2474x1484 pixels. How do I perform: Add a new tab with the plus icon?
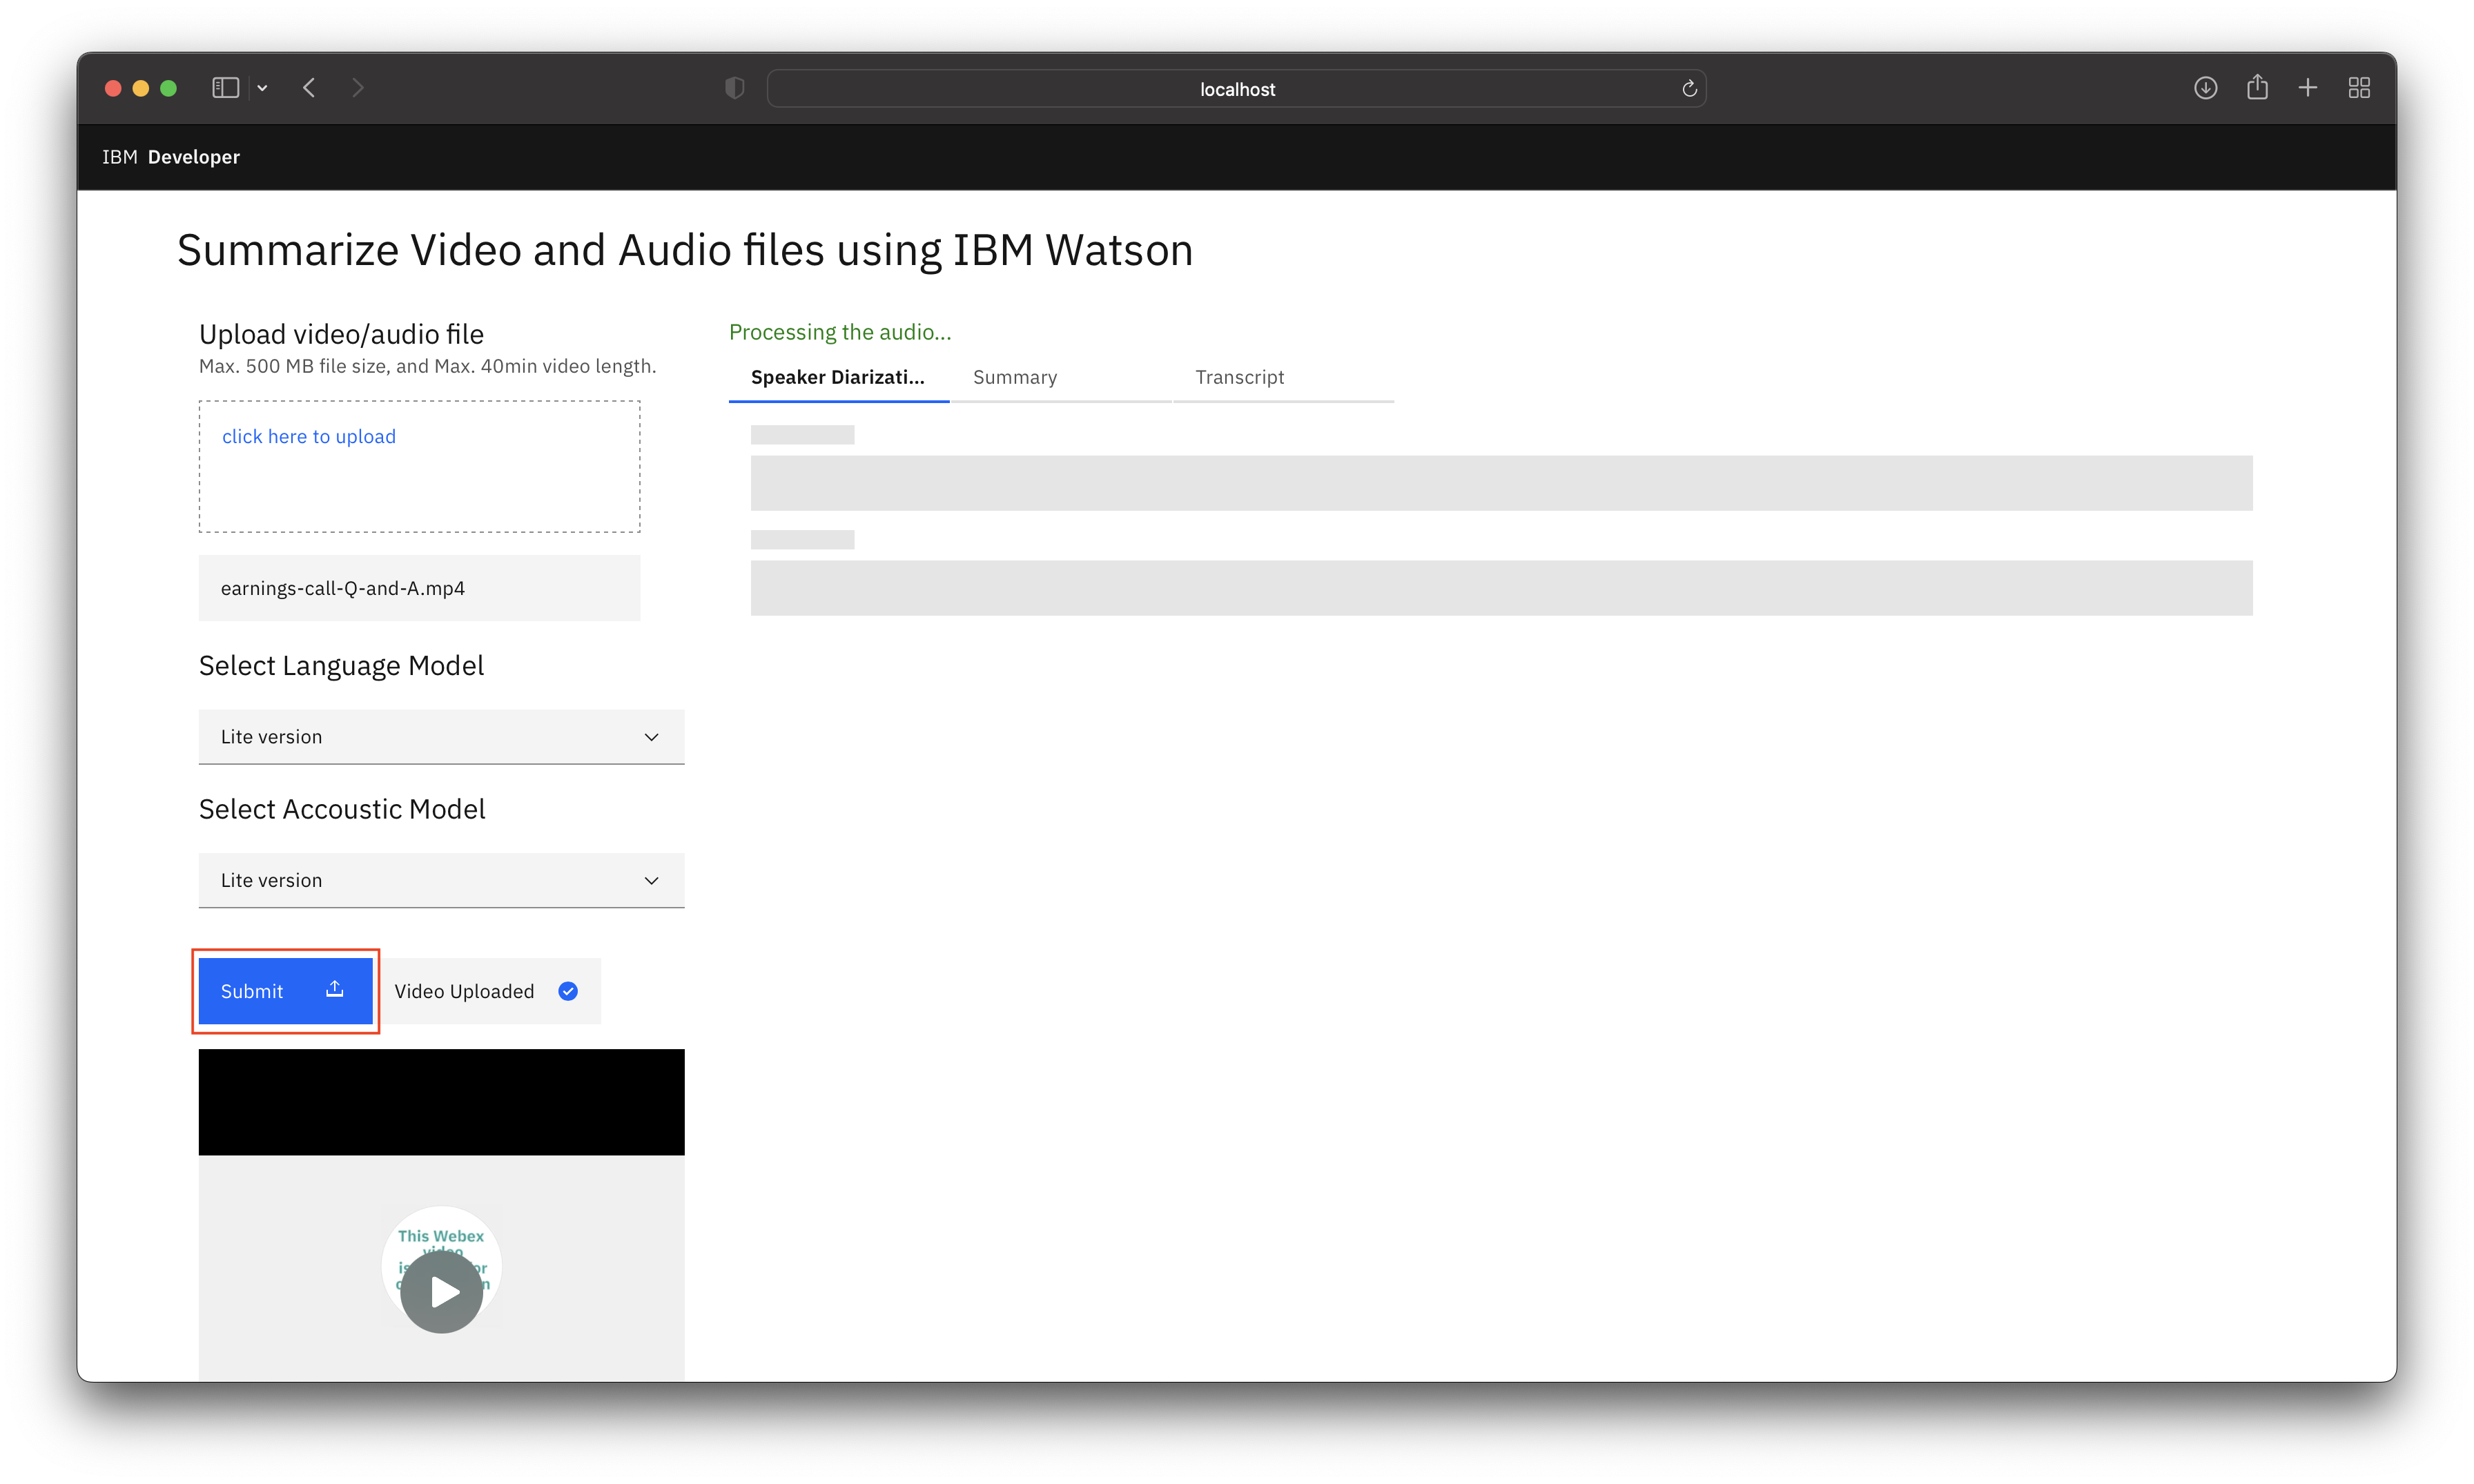2308,88
